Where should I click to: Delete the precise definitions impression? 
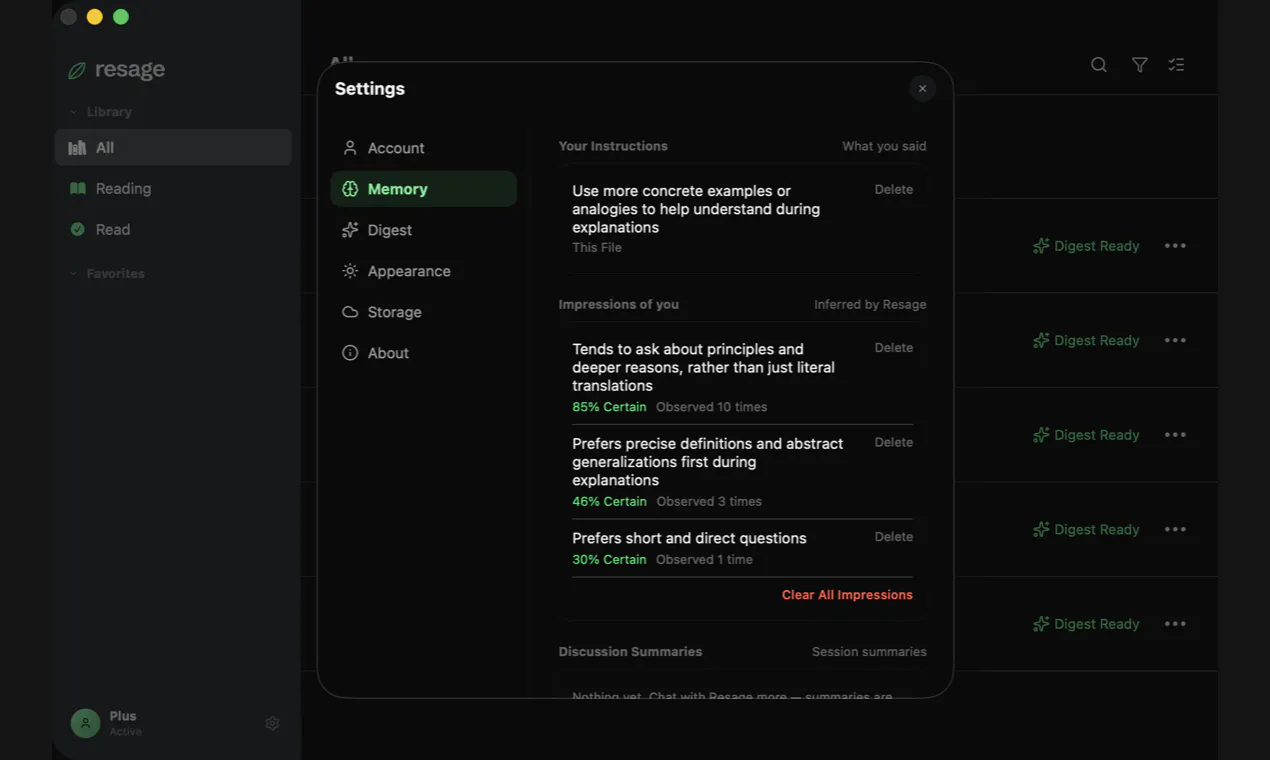(x=893, y=442)
